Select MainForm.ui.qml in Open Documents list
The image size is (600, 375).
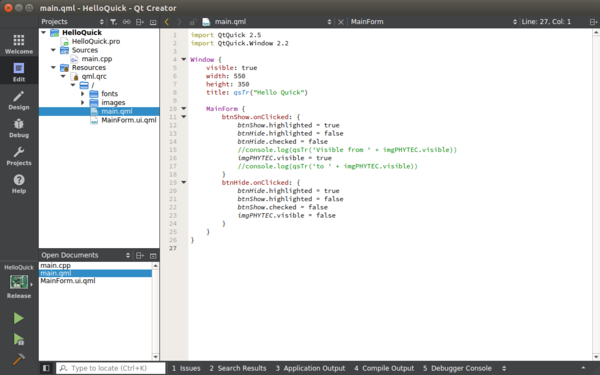(x=68, y=281)
